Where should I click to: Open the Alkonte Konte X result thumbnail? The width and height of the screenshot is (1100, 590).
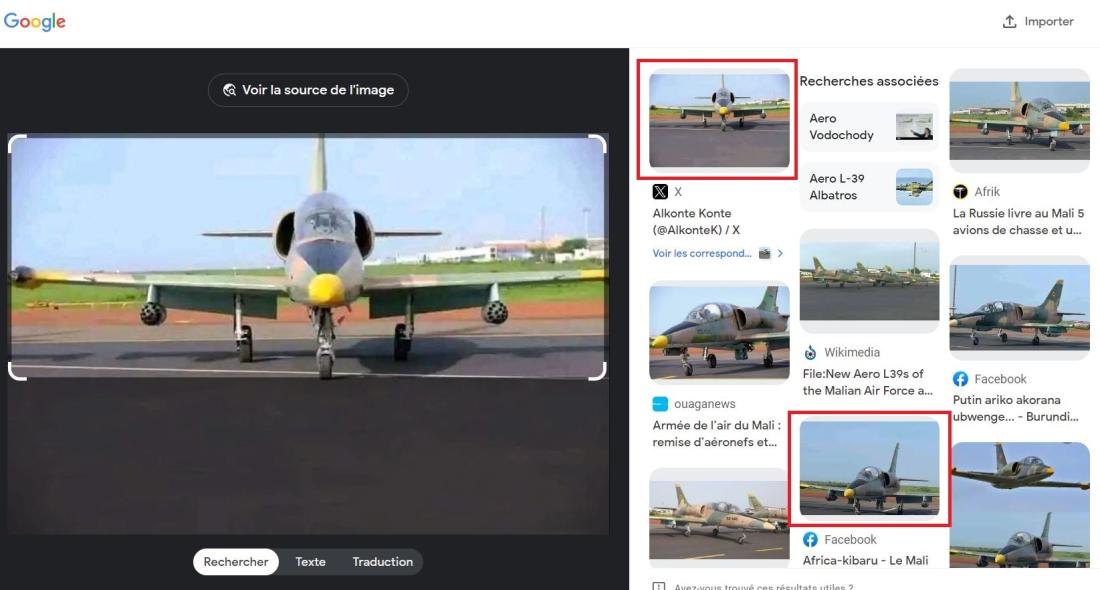(x=719, y=120)
